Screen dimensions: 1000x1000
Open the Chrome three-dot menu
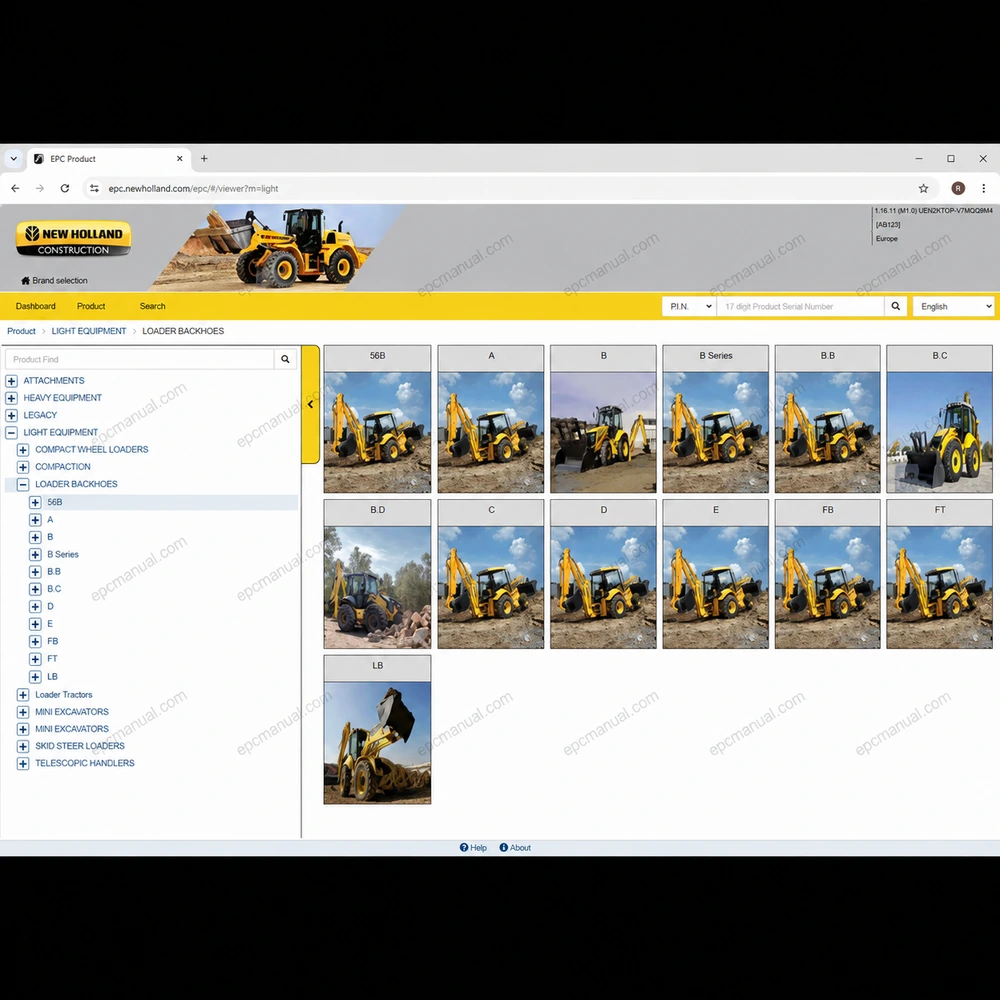983,188
